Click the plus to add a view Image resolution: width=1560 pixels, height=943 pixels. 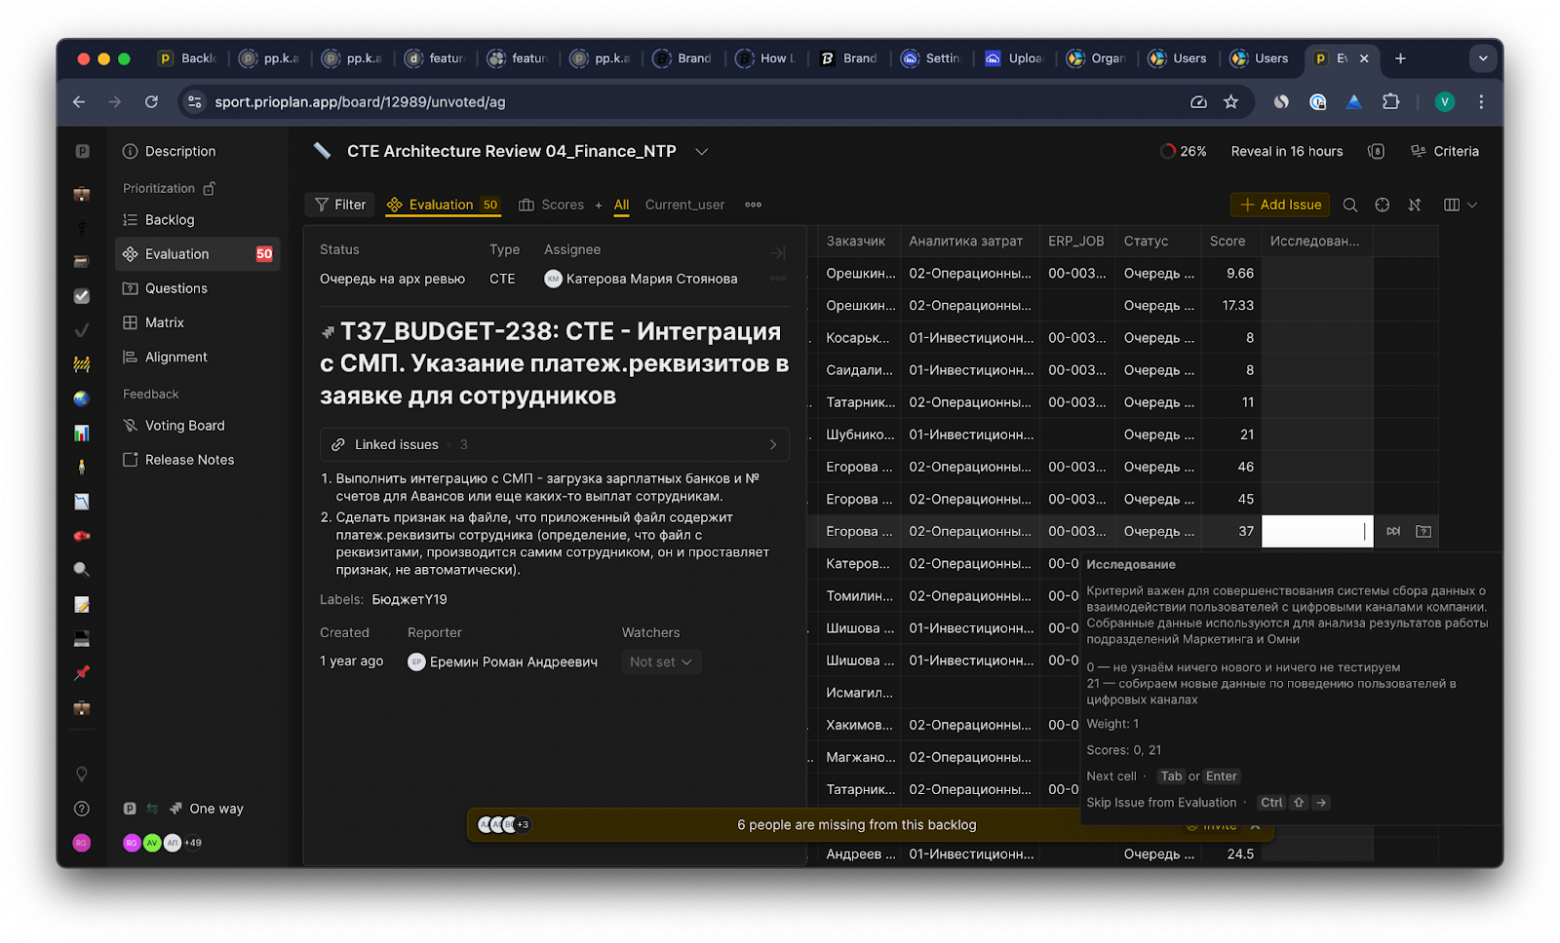(598, 205)
